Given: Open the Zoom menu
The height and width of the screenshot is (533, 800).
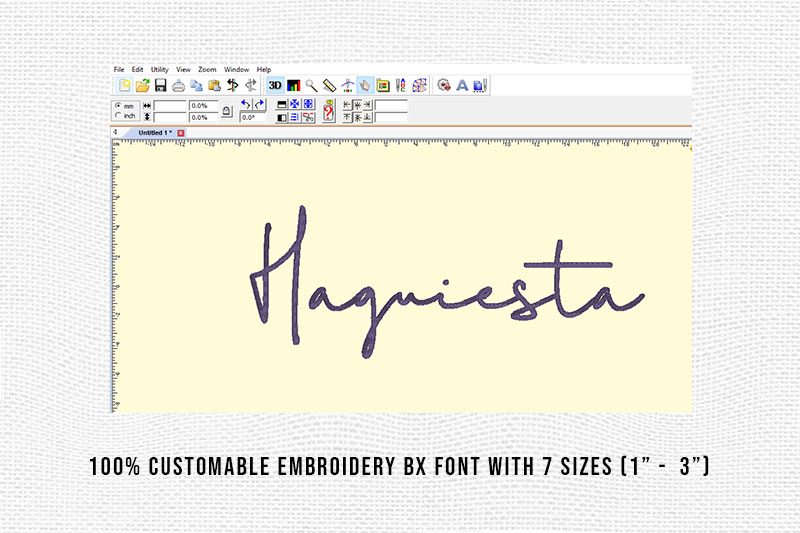Looking at the screenshot, I should click(207, 69).
